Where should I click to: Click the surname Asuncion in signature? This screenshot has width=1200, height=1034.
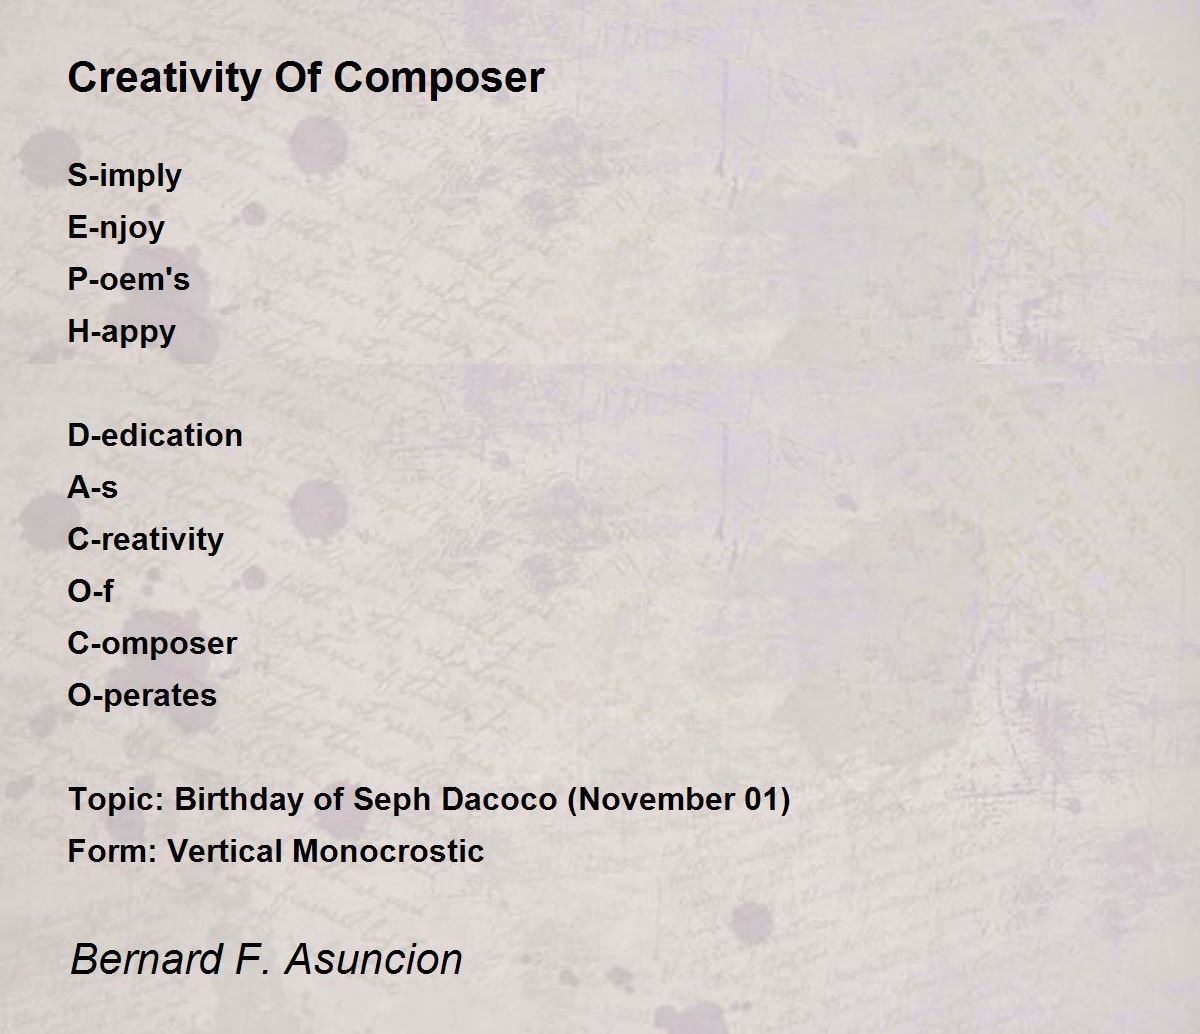click(374, 959)
